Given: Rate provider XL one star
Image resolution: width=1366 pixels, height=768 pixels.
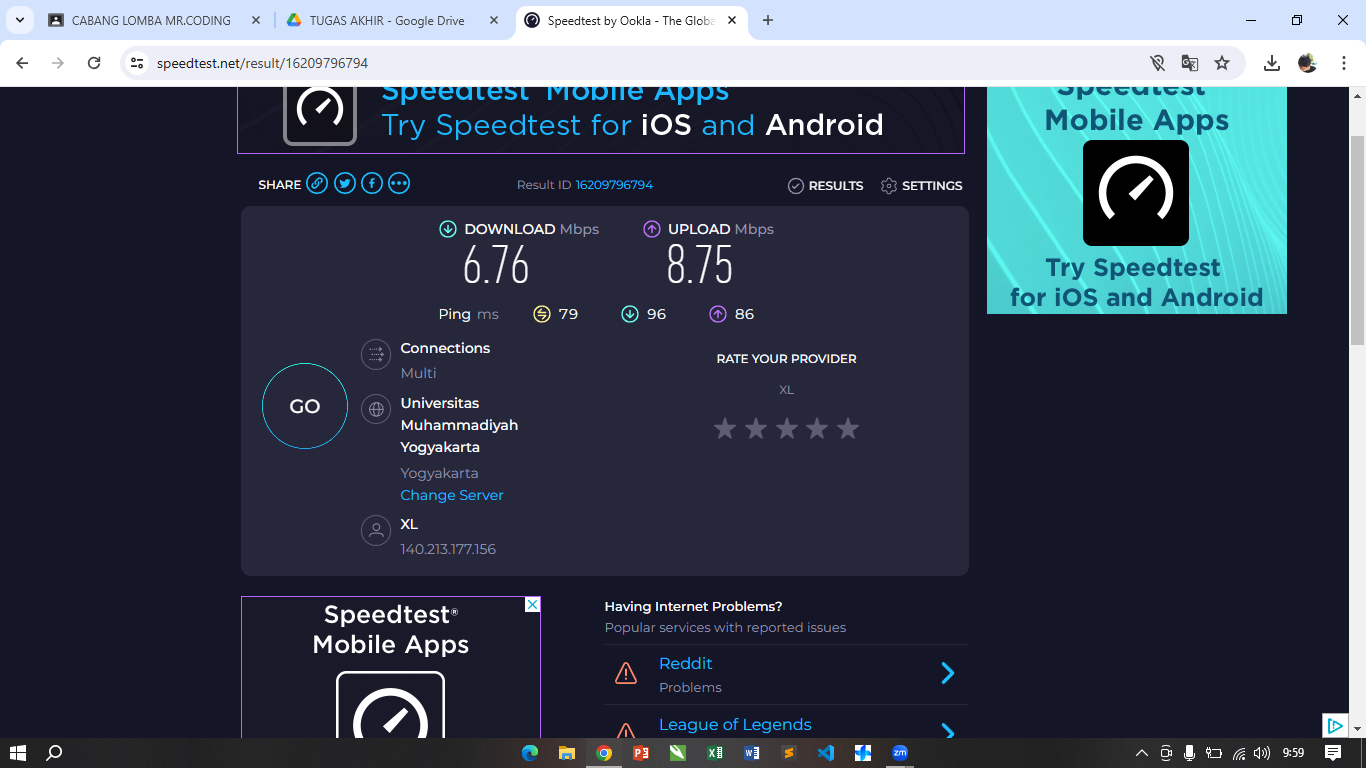Looking at the screenshot, I should [x=725, y=429].
